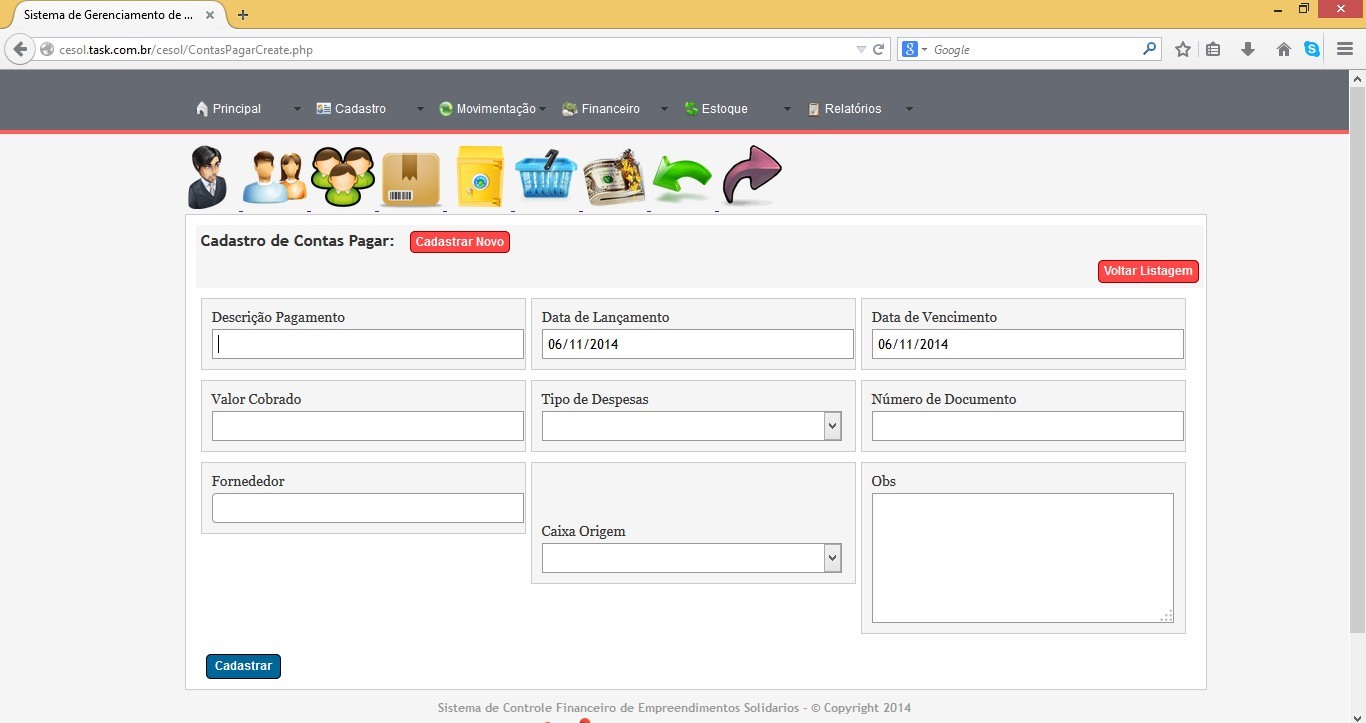Focus the Valor Cobrado input field

367,426
